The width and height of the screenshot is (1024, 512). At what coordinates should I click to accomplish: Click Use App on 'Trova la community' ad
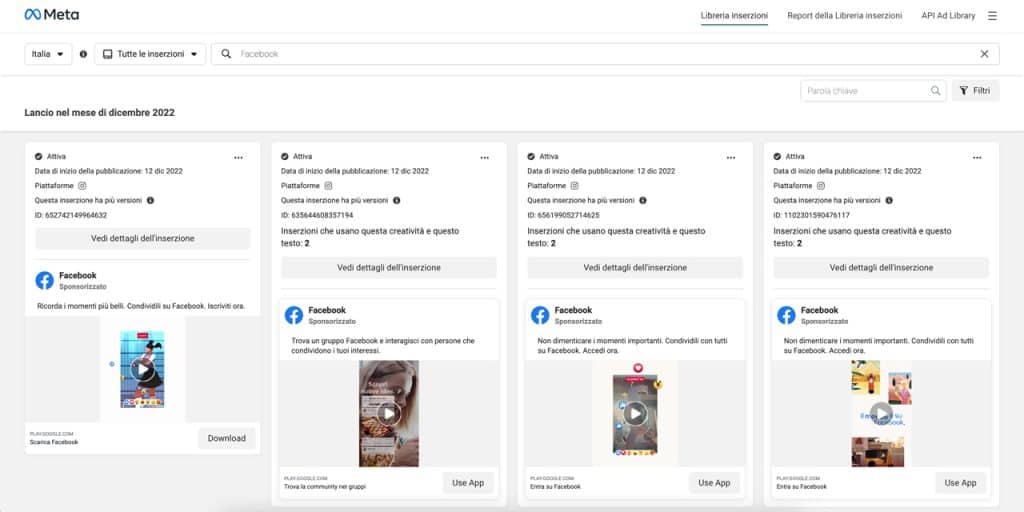point(468,483)
